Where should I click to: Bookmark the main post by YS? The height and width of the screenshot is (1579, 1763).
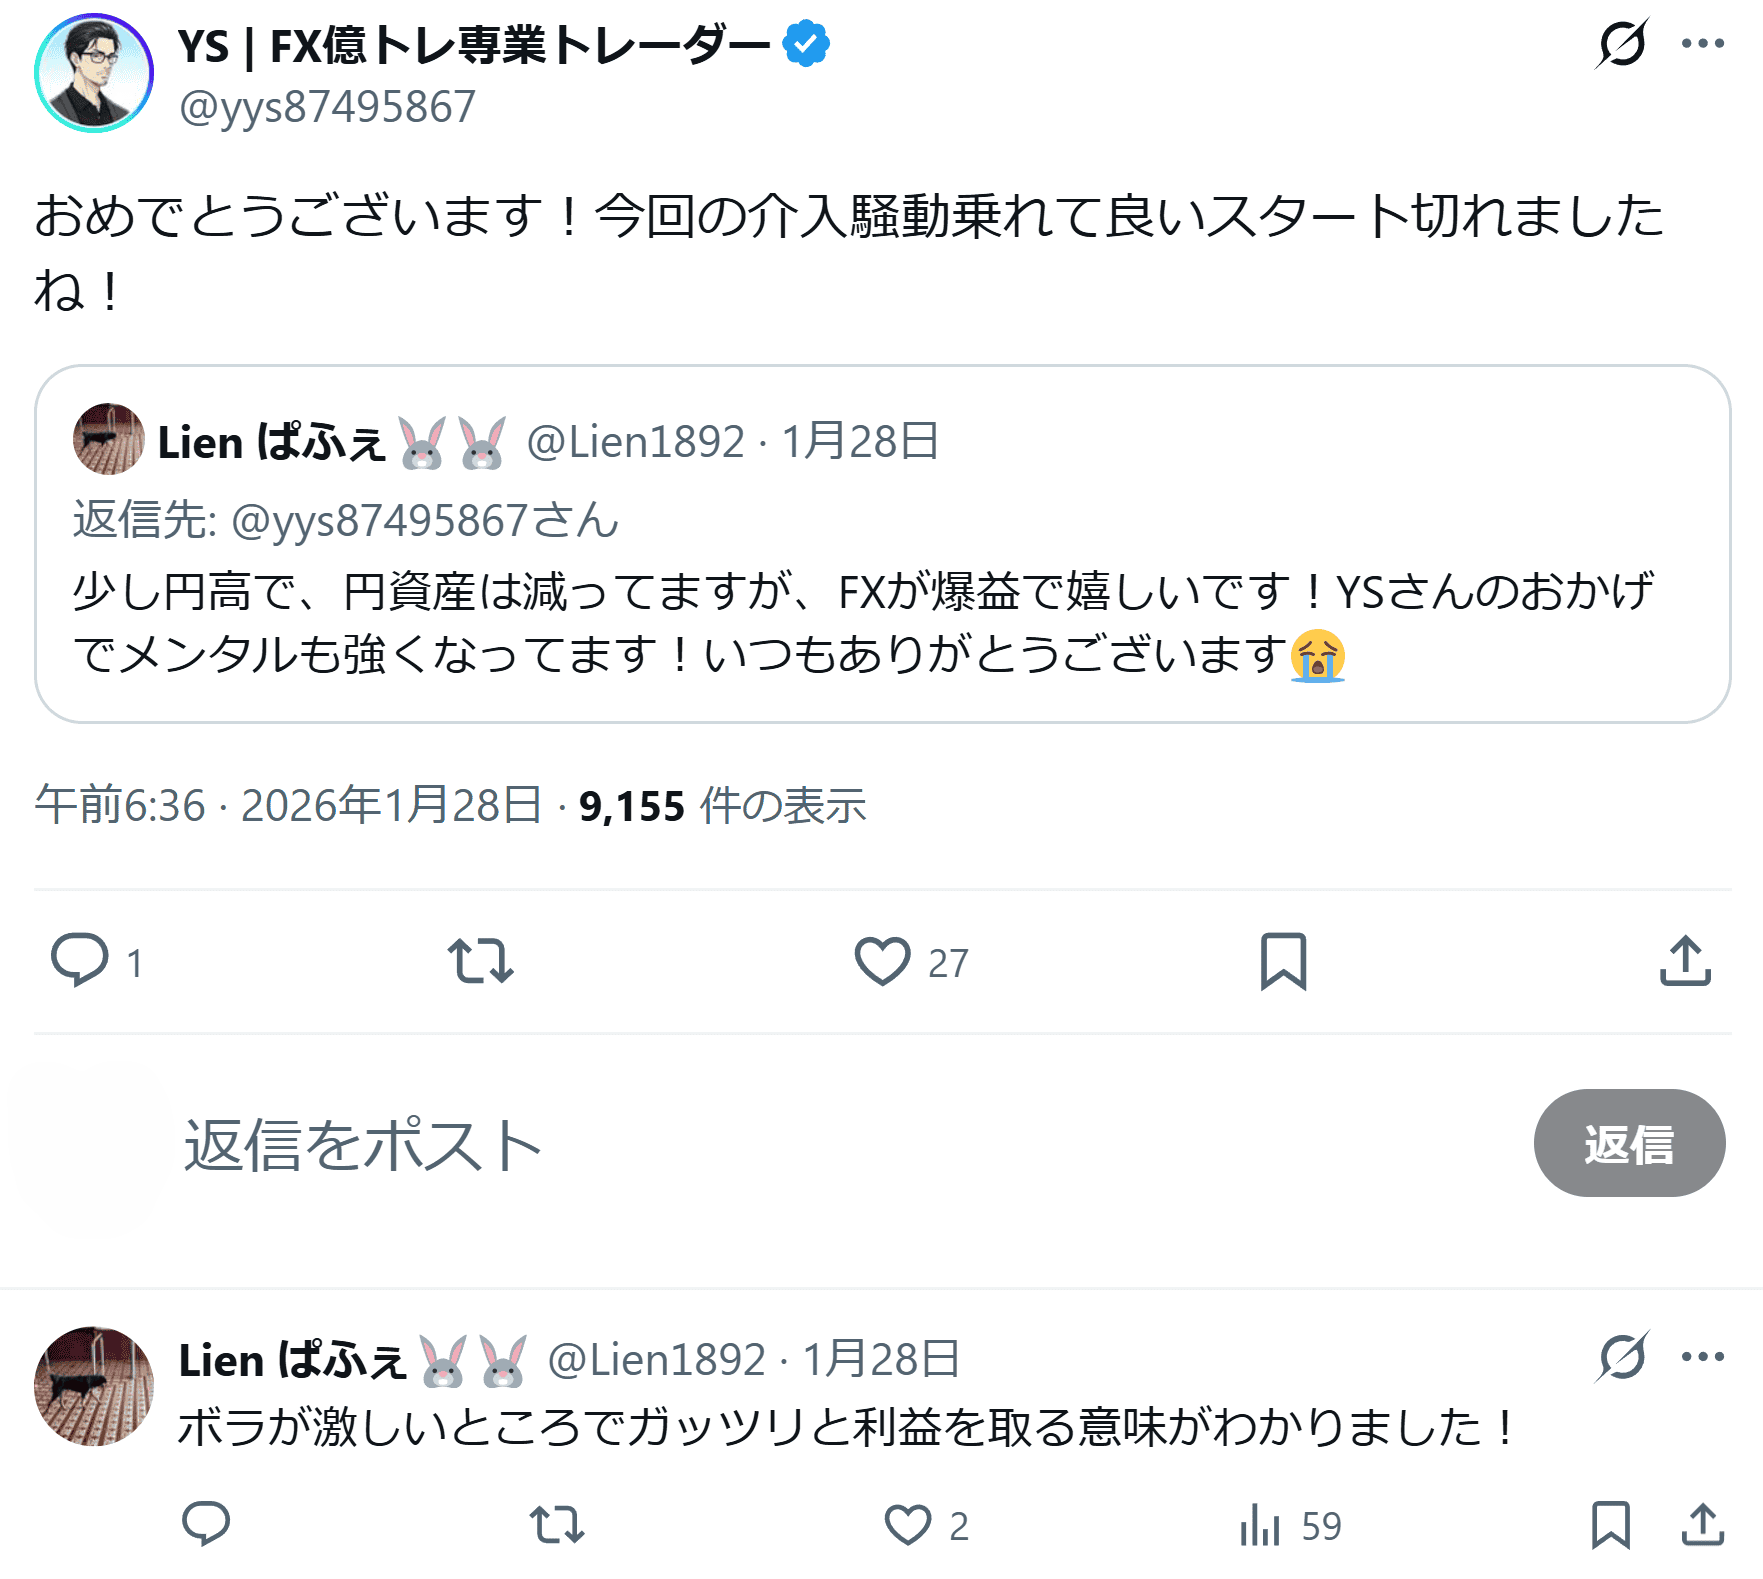[1283, 961]
